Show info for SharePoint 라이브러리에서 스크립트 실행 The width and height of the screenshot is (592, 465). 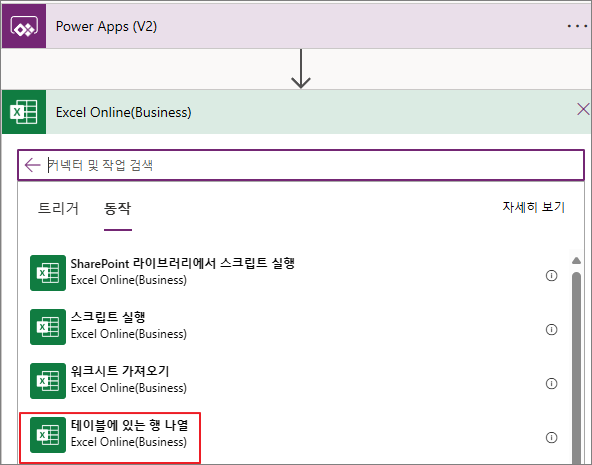click(x=551, y=276)
